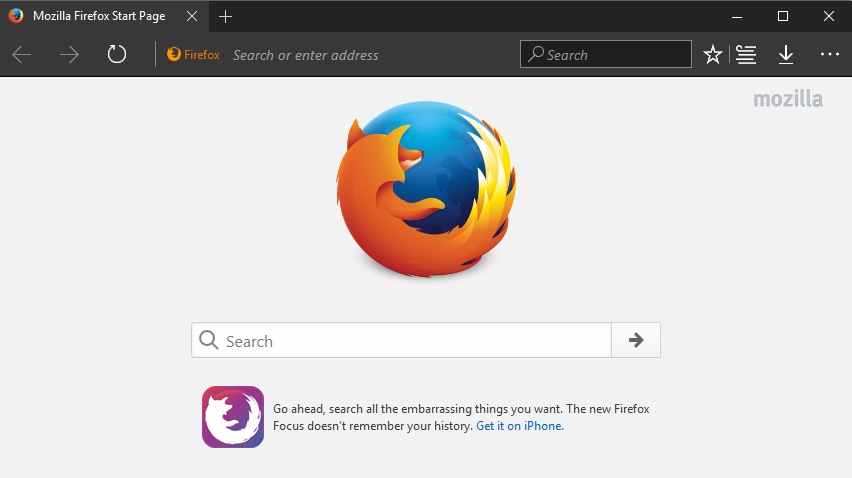This screenshot has height=478, width=852.
Task: Close the Firefox window
Action: click(x=829, y=16)
